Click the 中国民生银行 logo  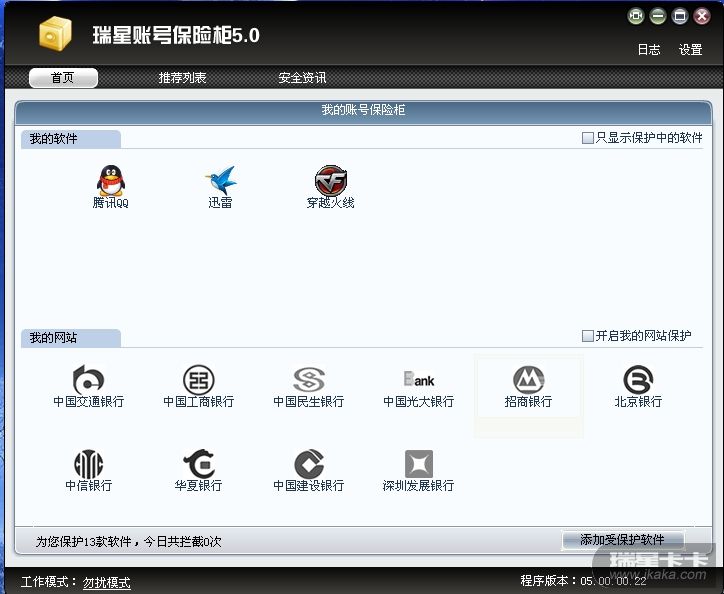tap(309, 380)
